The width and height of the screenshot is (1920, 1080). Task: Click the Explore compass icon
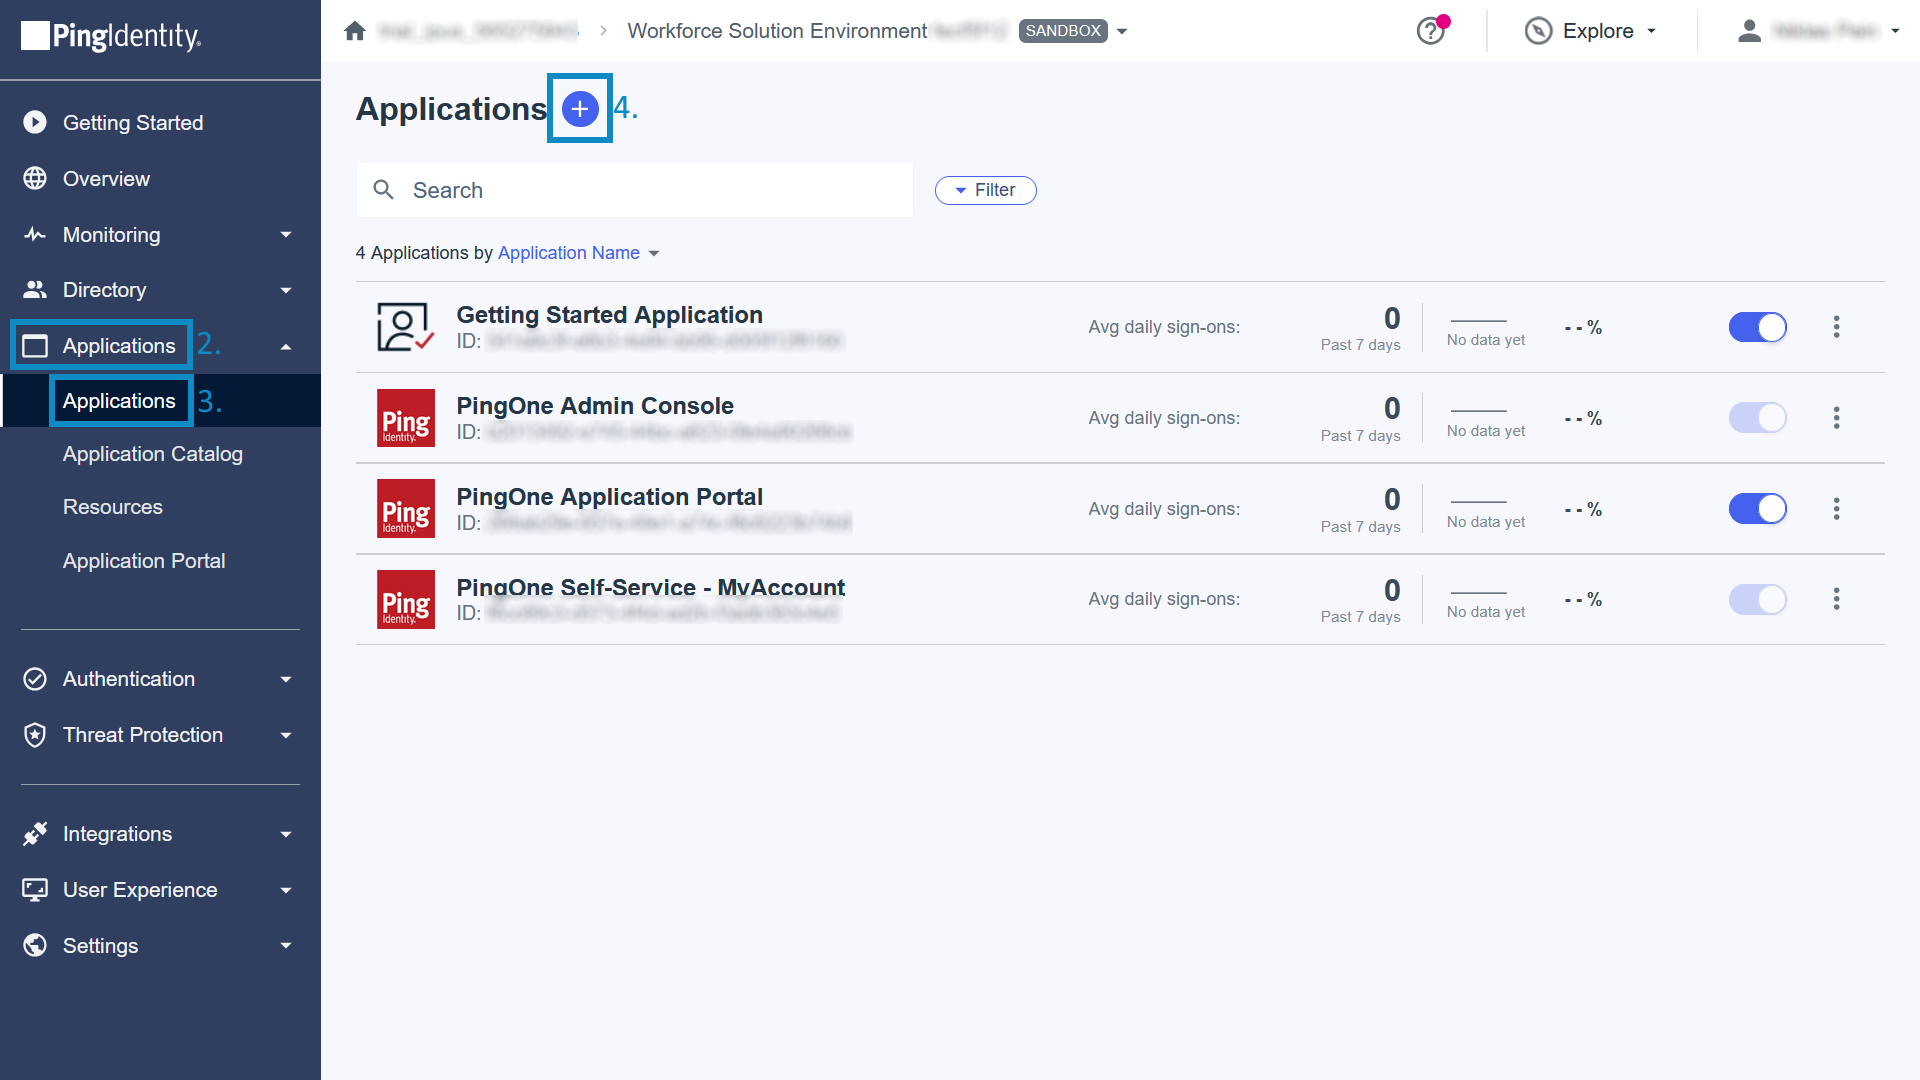pos(1538,31)
